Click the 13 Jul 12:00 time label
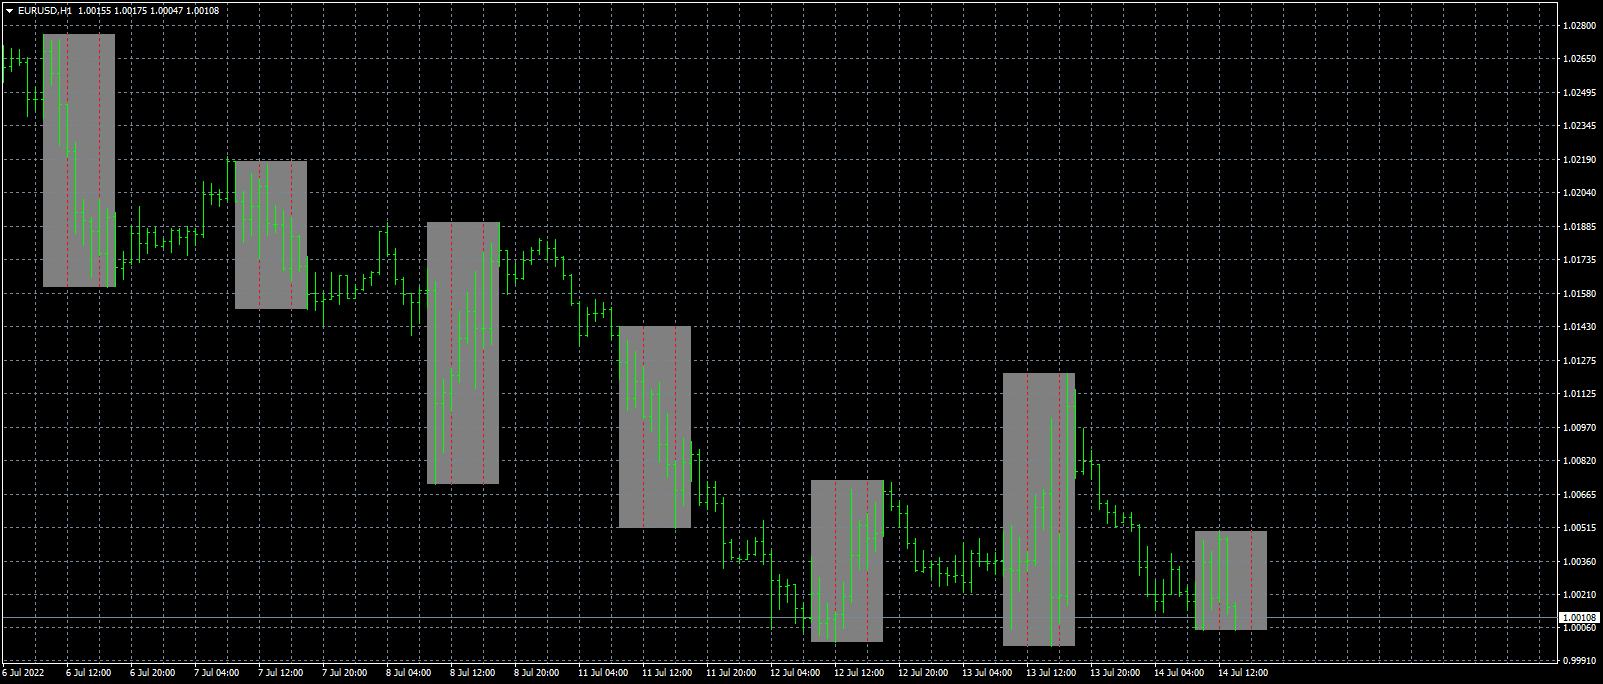 pyautogui.click(x=1051, y=673)
